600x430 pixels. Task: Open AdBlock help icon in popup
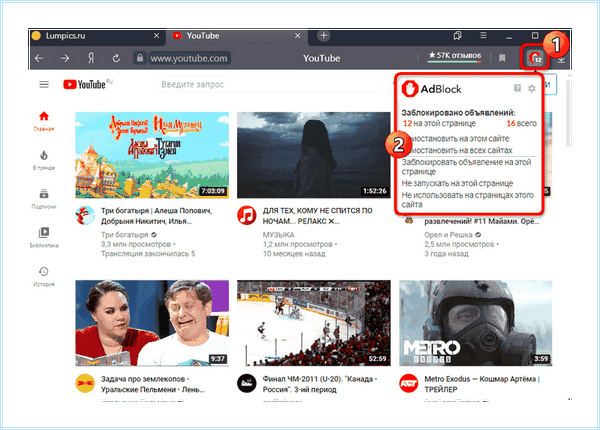pos(517,88)
